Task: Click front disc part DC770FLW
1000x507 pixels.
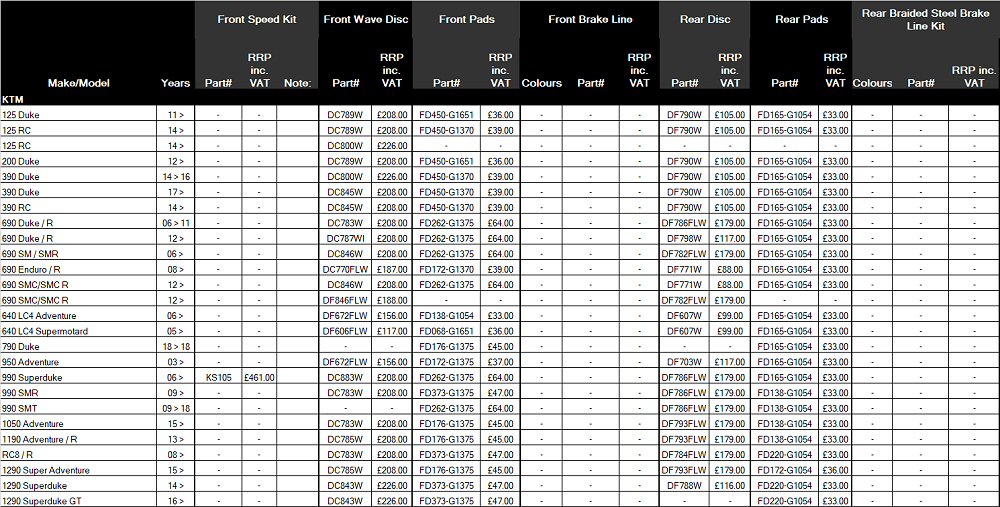Action: (345, 270)
